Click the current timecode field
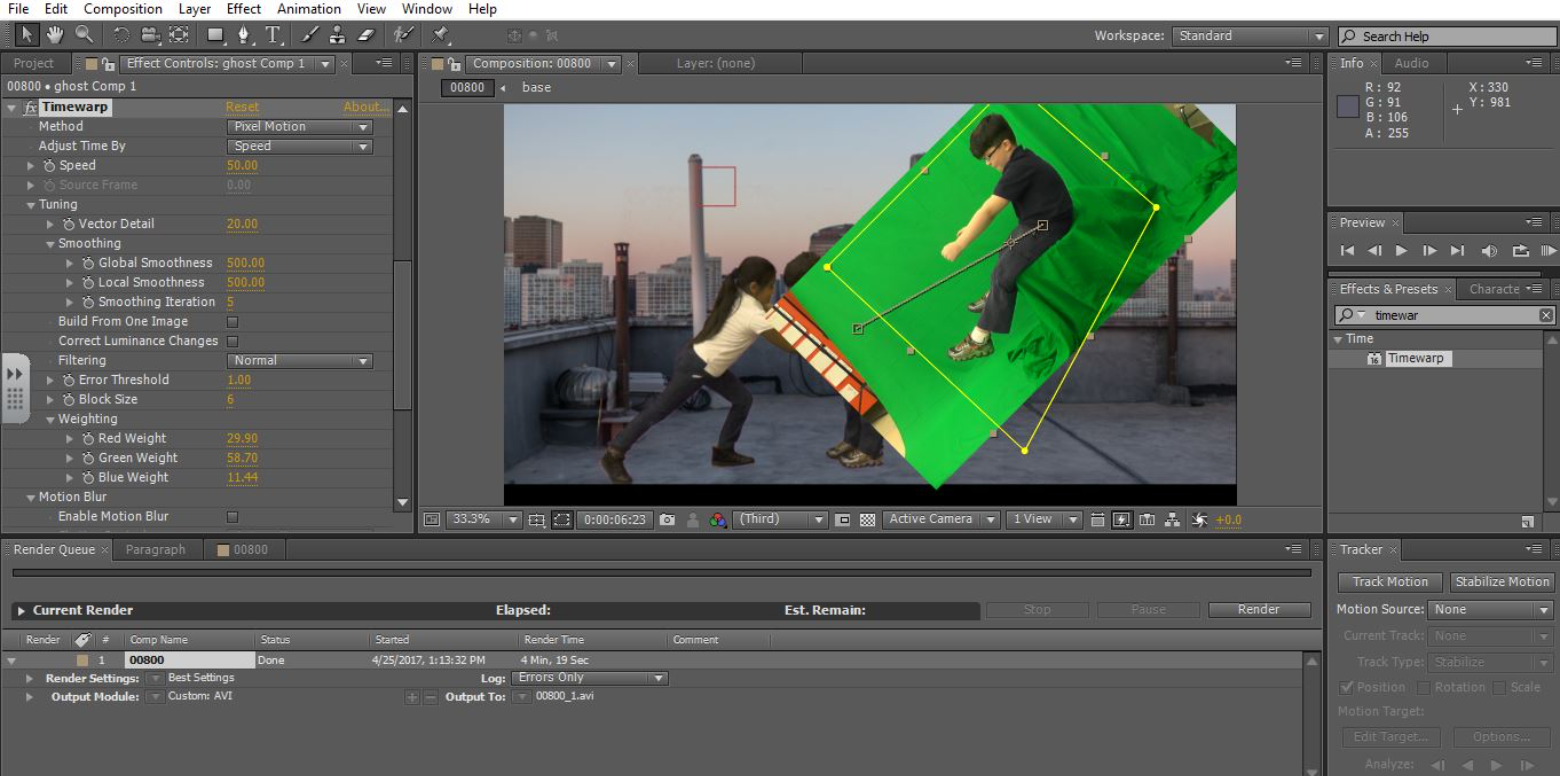 point(613,519)
